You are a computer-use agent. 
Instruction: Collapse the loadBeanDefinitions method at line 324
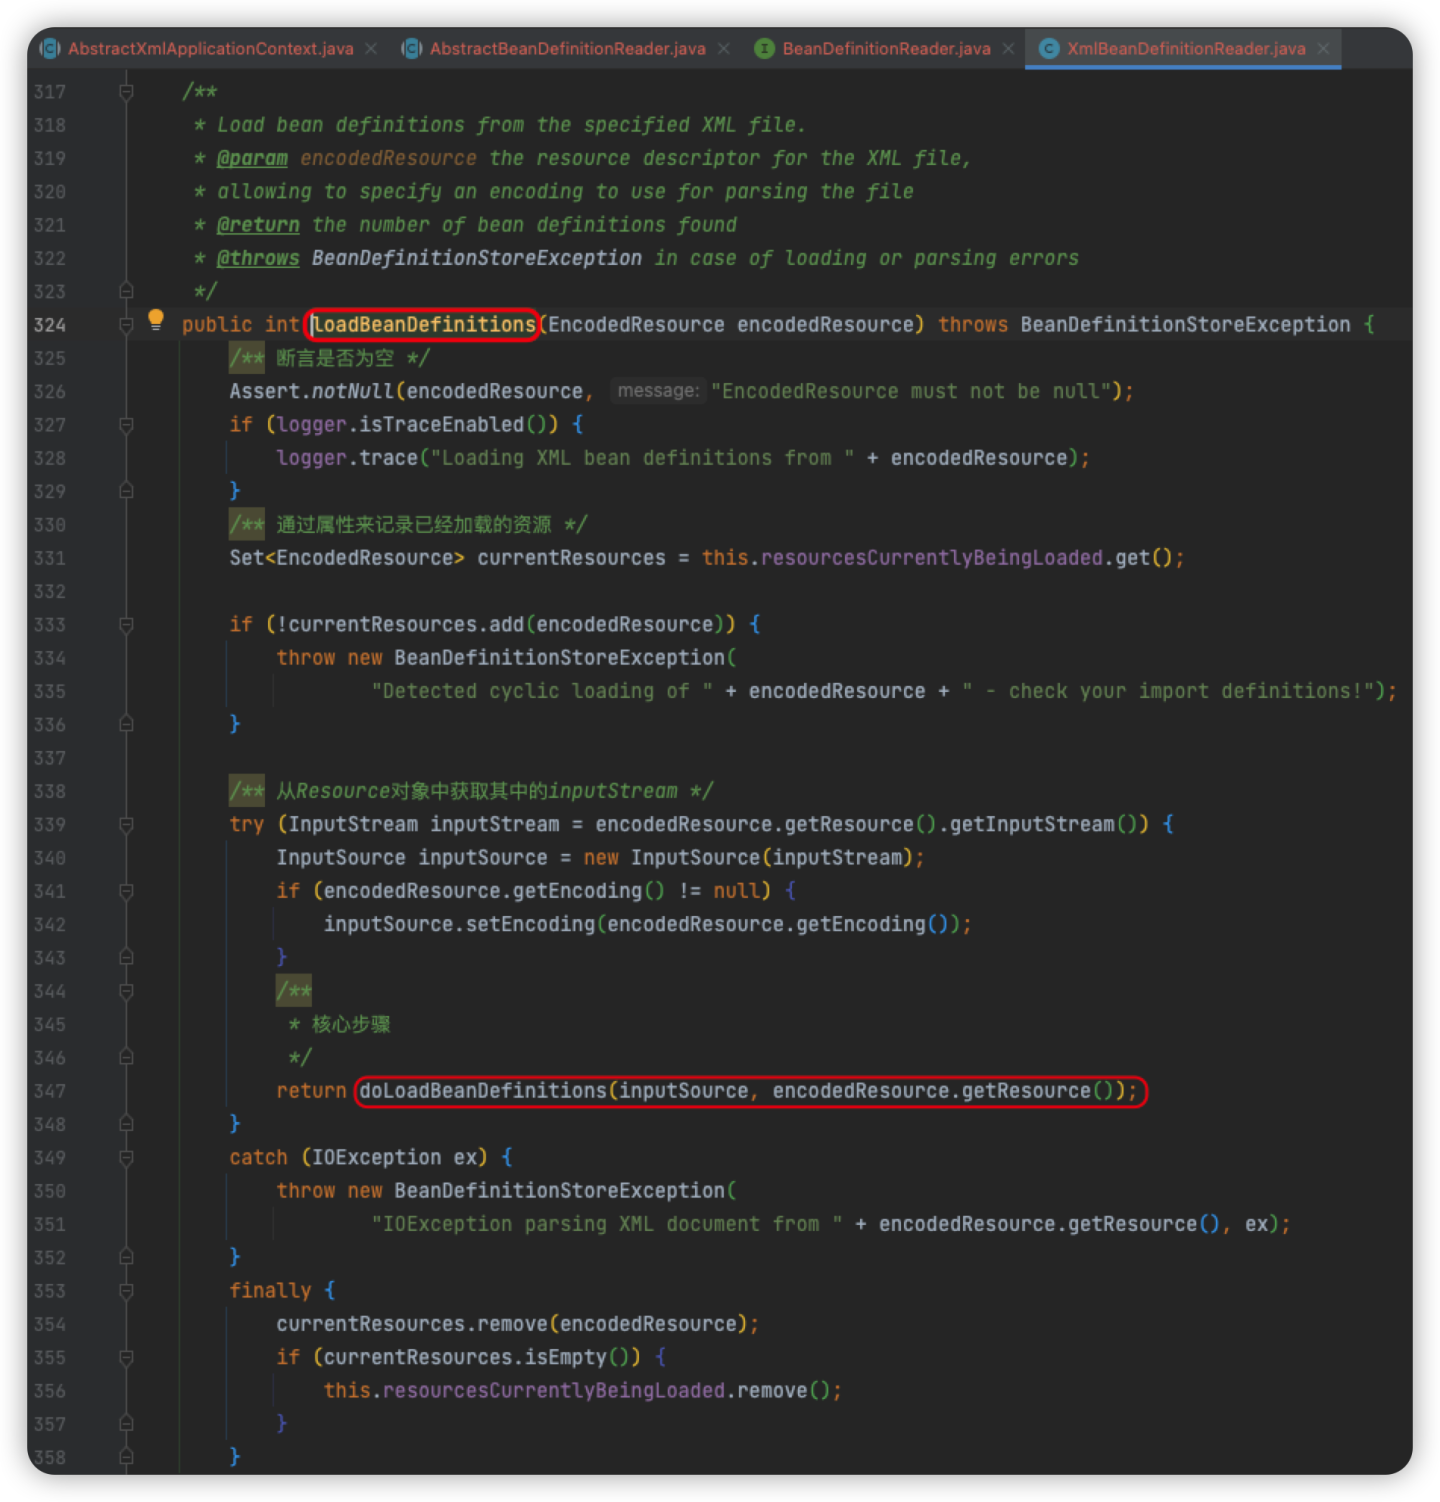point(126,325)
